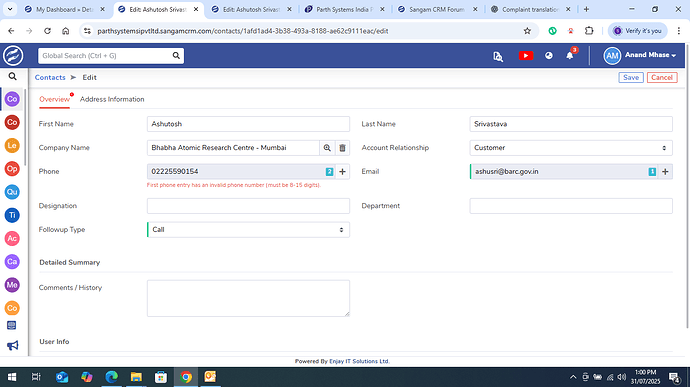This screenshot has height=387, width=690.
Task: Open the orange Co module icon near sidebar bottom
Action: tap(12, 308)
